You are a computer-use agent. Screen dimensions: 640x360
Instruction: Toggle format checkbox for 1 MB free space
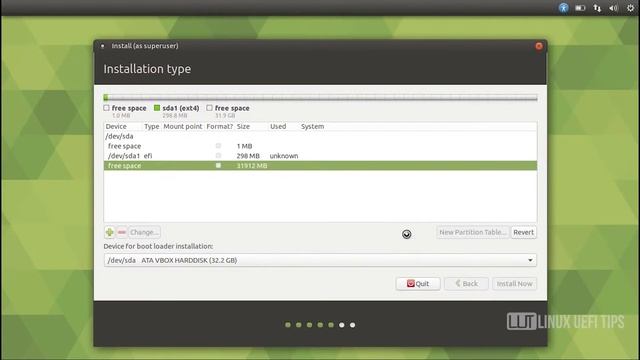218,146
